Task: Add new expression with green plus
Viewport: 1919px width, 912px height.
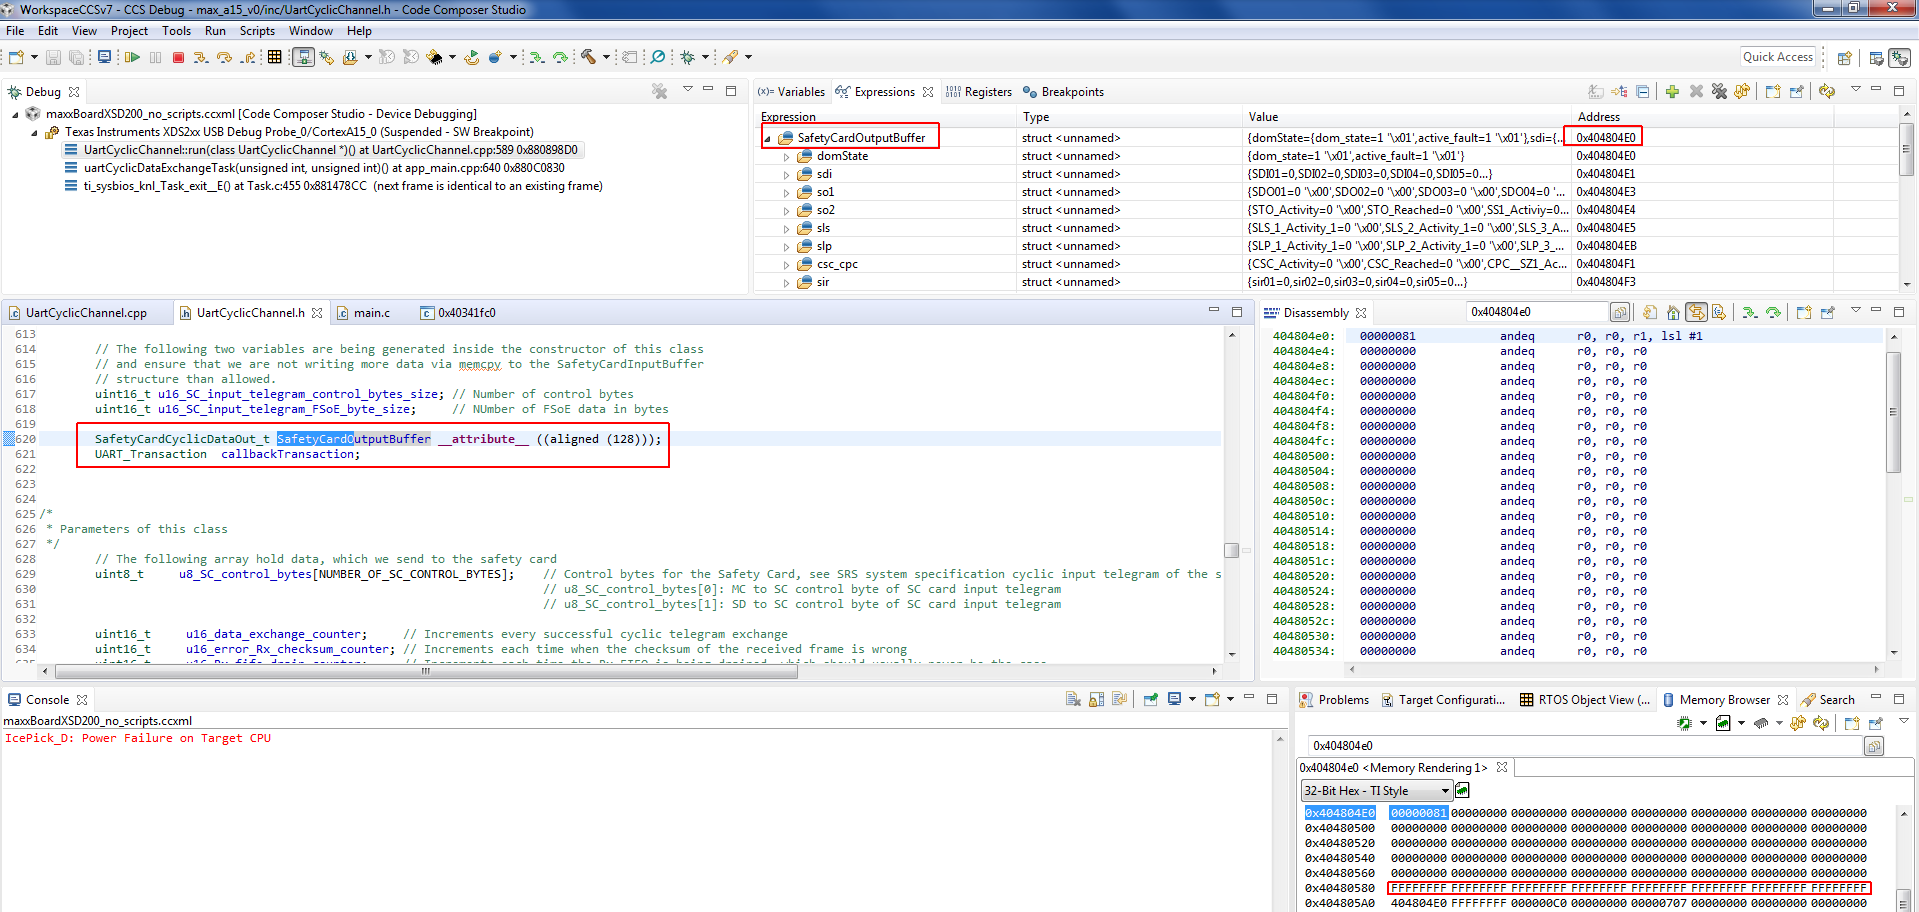Action: pyautogui.click(x=1672, y=92)
